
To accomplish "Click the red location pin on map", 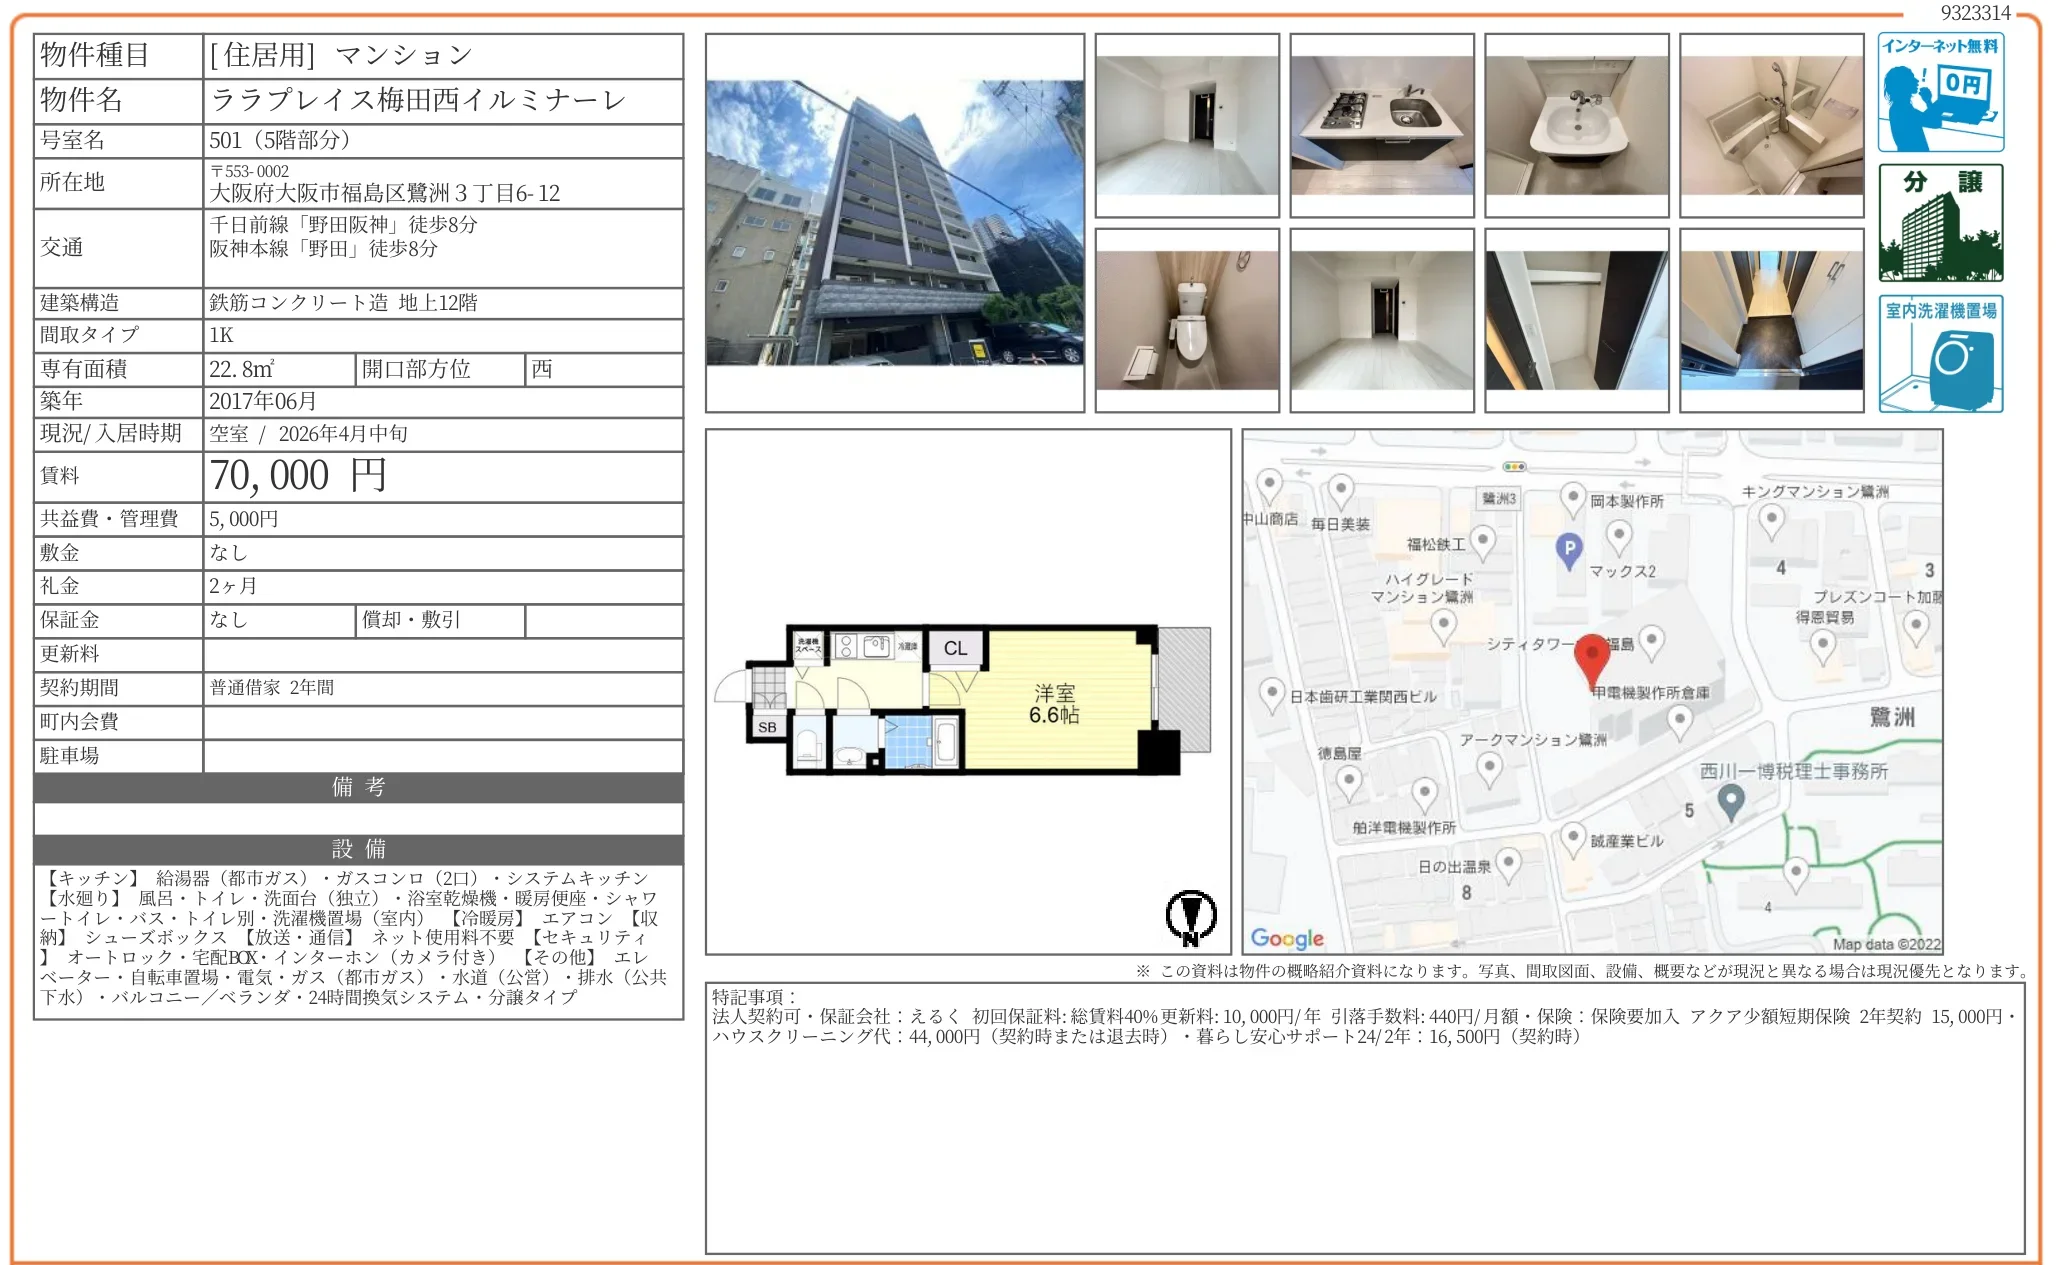I will coord(1591,657).
